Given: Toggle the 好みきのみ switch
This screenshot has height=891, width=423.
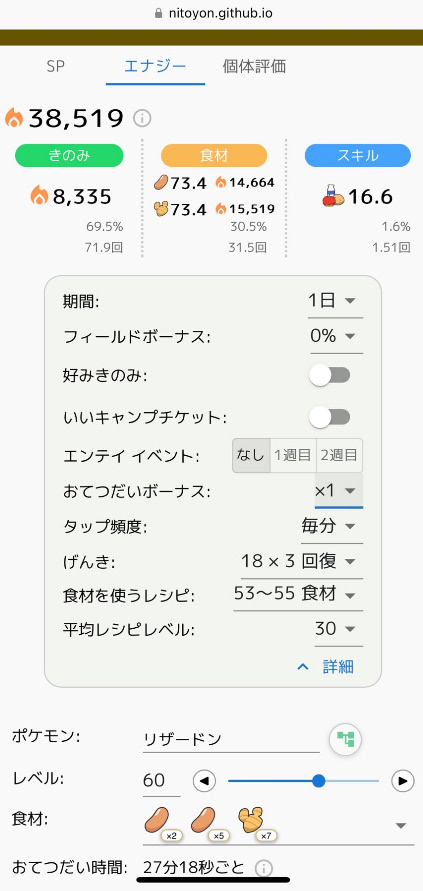Looking at the screenshot, I should (330, 375).
